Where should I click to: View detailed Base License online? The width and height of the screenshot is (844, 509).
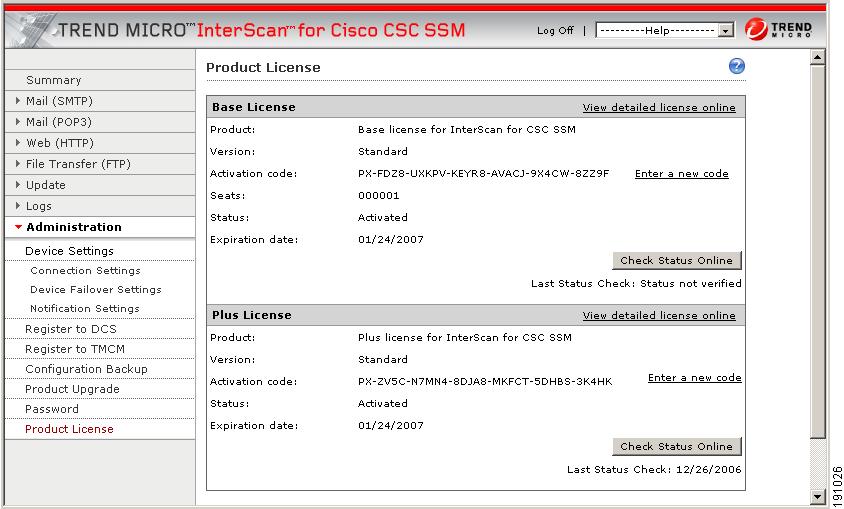pyautogui.click(x=659, y=108)
